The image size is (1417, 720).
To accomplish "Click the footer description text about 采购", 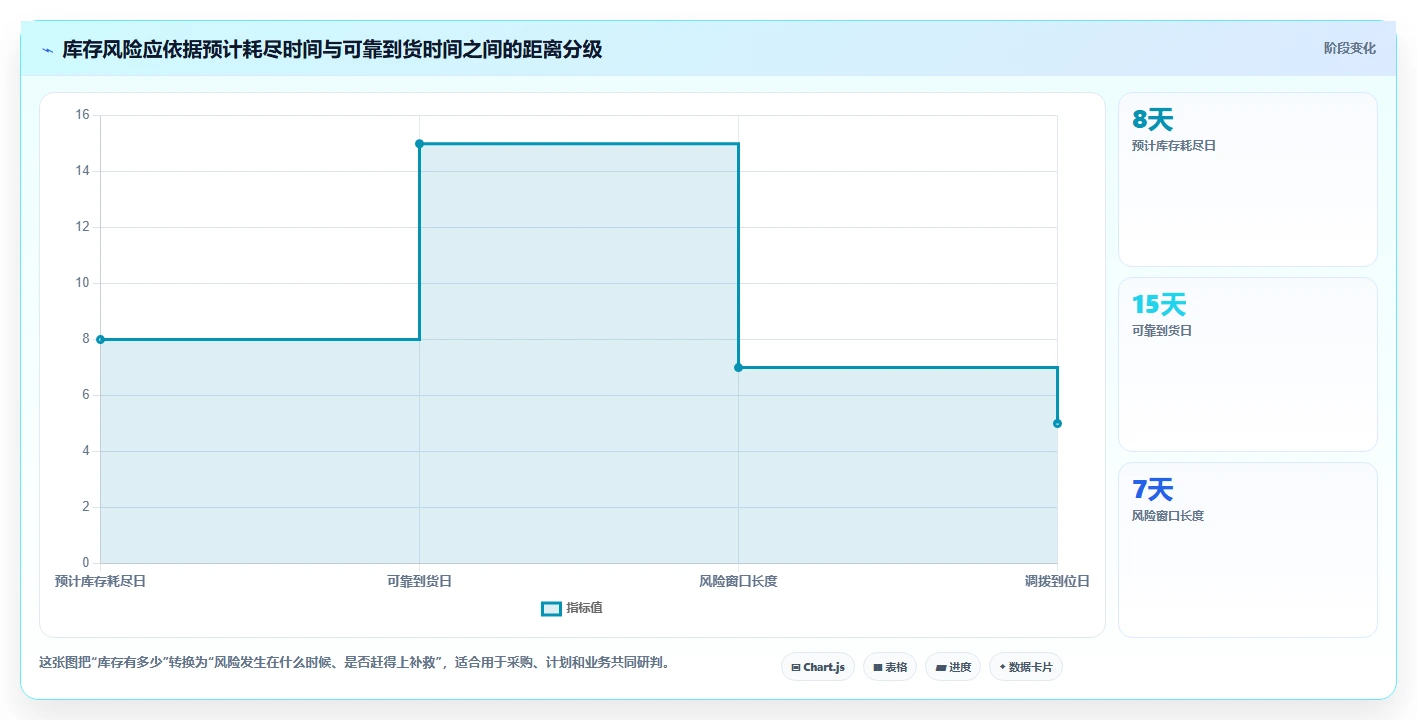I will (x=354, y=662).
